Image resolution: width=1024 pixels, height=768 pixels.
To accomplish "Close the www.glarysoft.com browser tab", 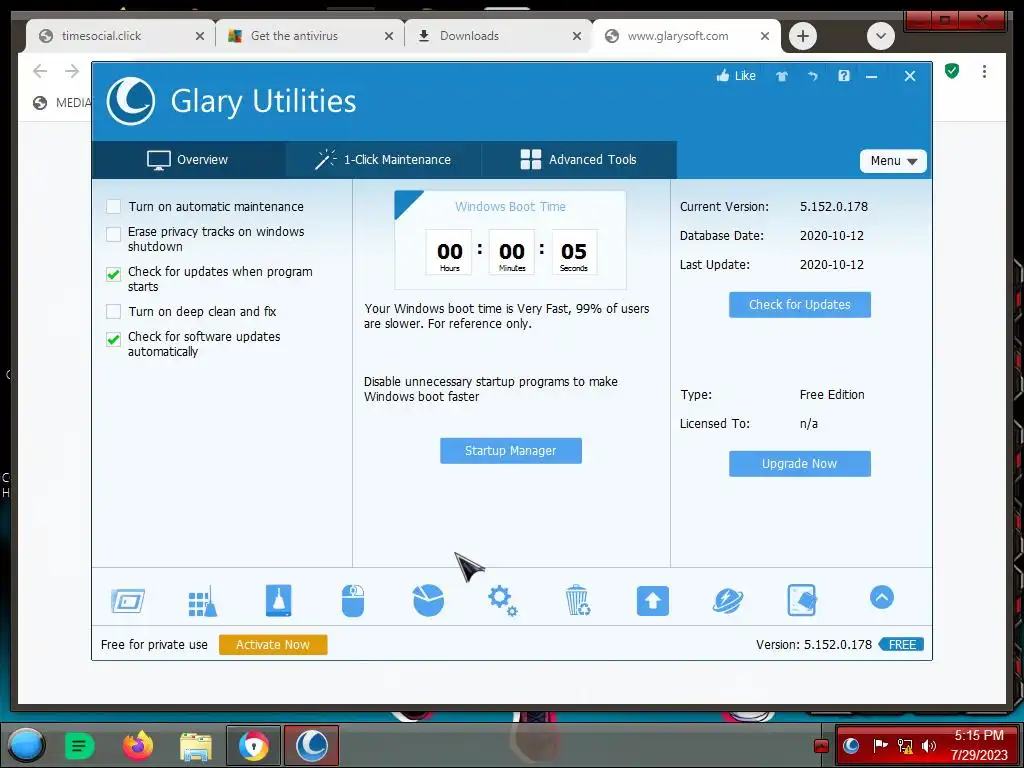I will point(765,36).
